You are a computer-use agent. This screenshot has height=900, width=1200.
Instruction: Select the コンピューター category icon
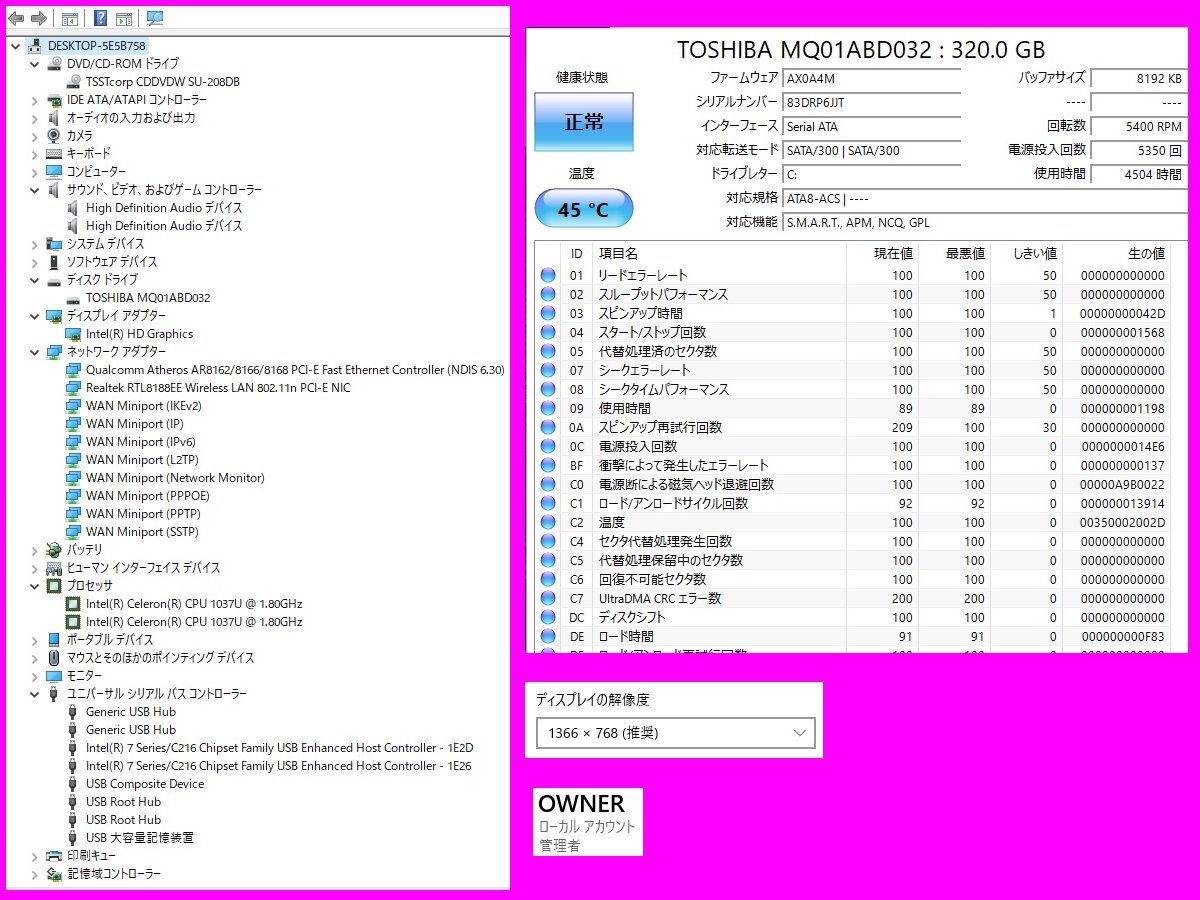[x=54, y=171]
